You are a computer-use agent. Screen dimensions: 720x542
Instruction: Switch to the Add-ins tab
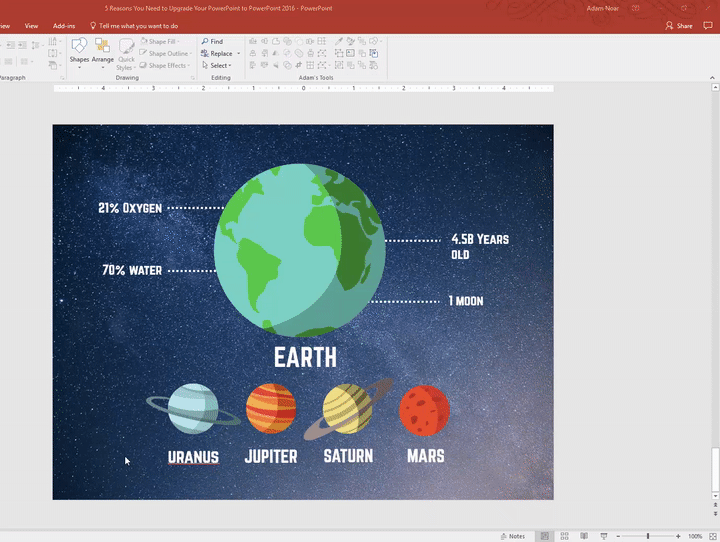tap(63, 25)
